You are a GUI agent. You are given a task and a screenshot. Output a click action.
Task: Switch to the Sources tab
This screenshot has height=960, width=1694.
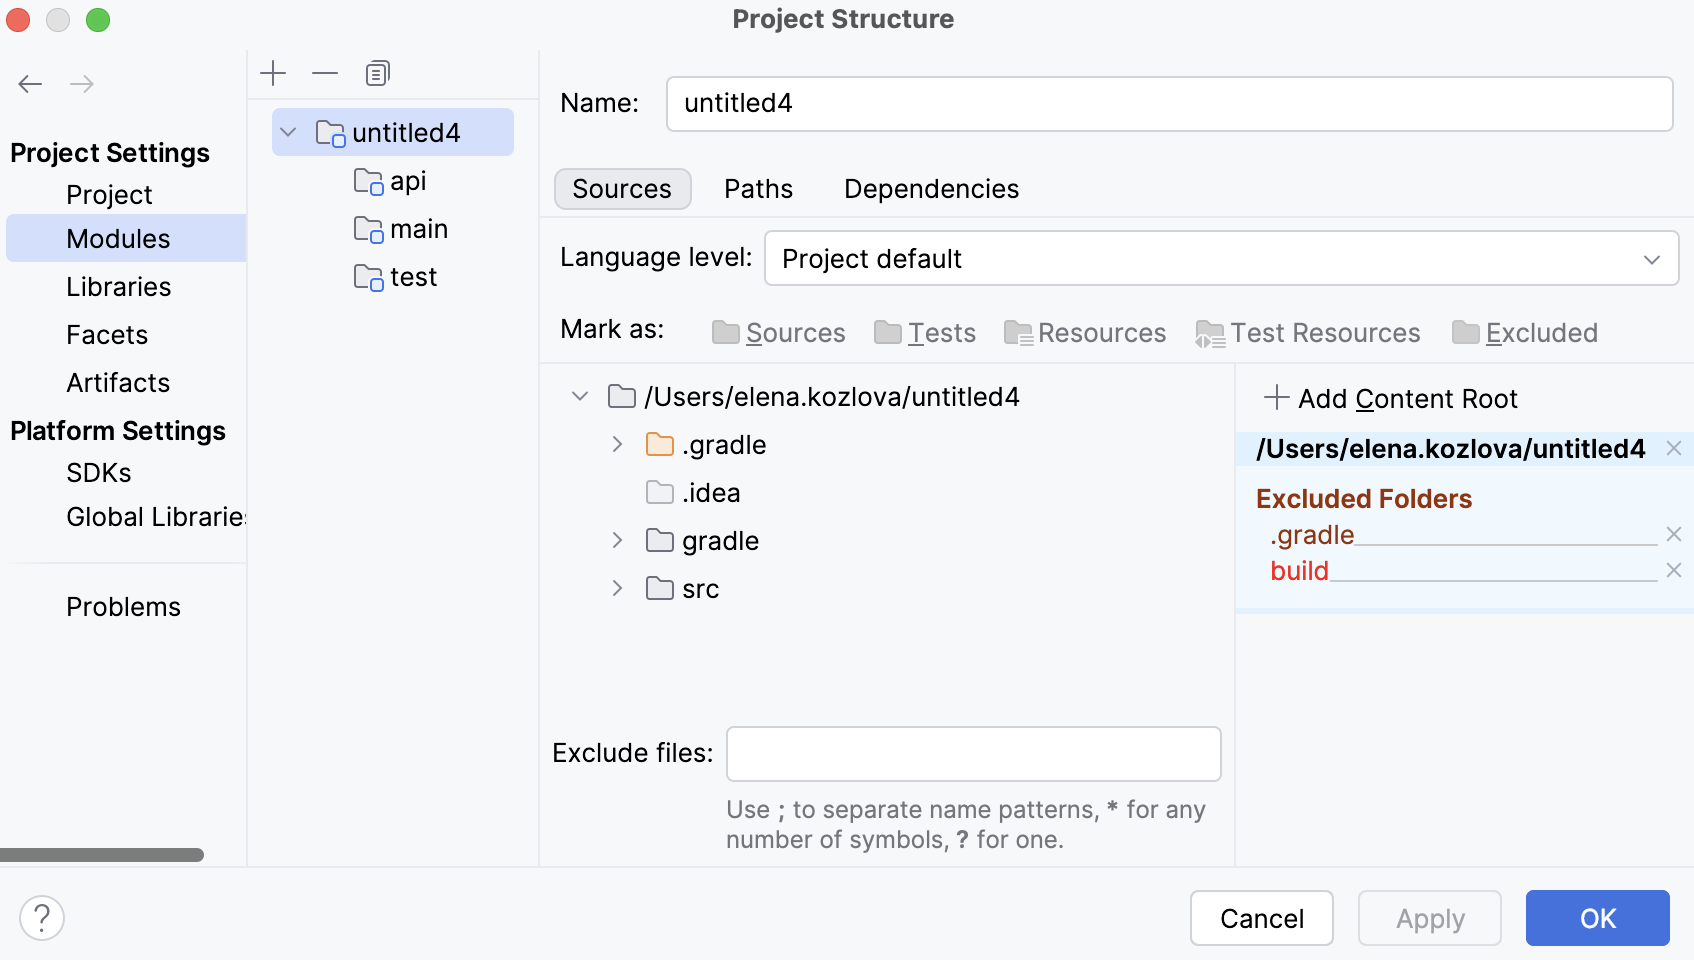click(622, 189)
